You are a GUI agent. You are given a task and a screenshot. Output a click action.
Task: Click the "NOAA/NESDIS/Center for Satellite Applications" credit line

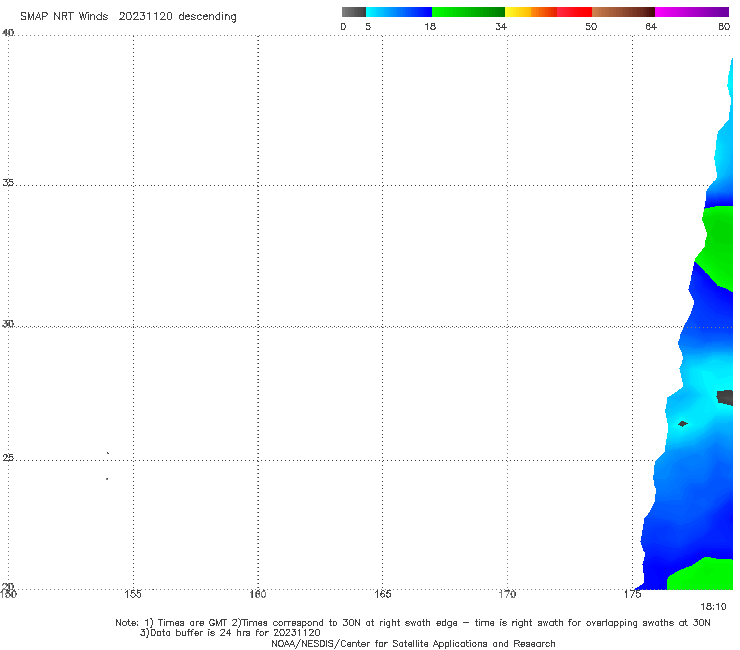pos(413,643)
